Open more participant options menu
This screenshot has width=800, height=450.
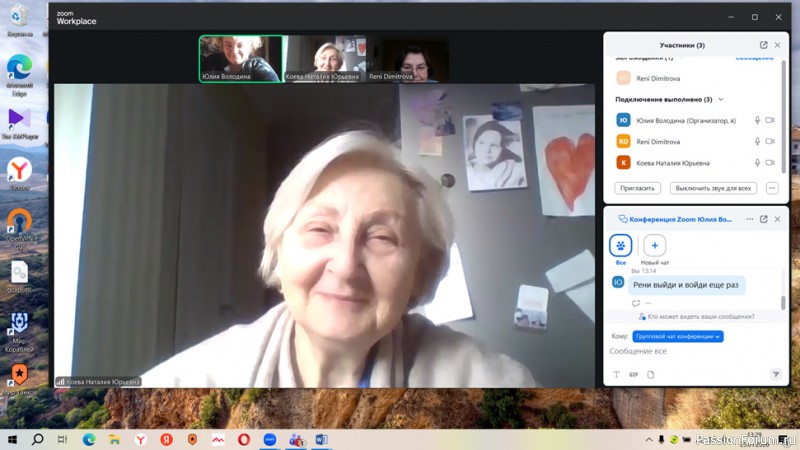[772, 188]
